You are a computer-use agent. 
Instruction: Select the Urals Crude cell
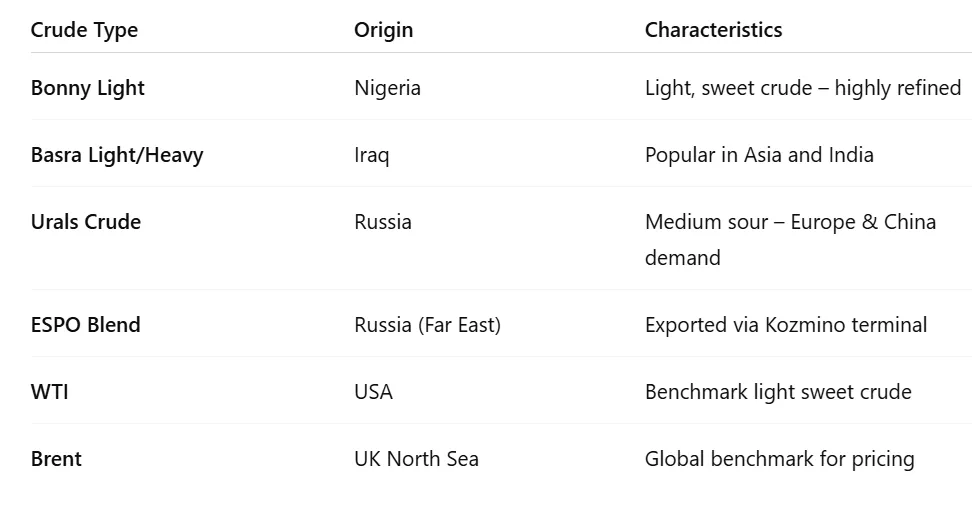(86, 222)
